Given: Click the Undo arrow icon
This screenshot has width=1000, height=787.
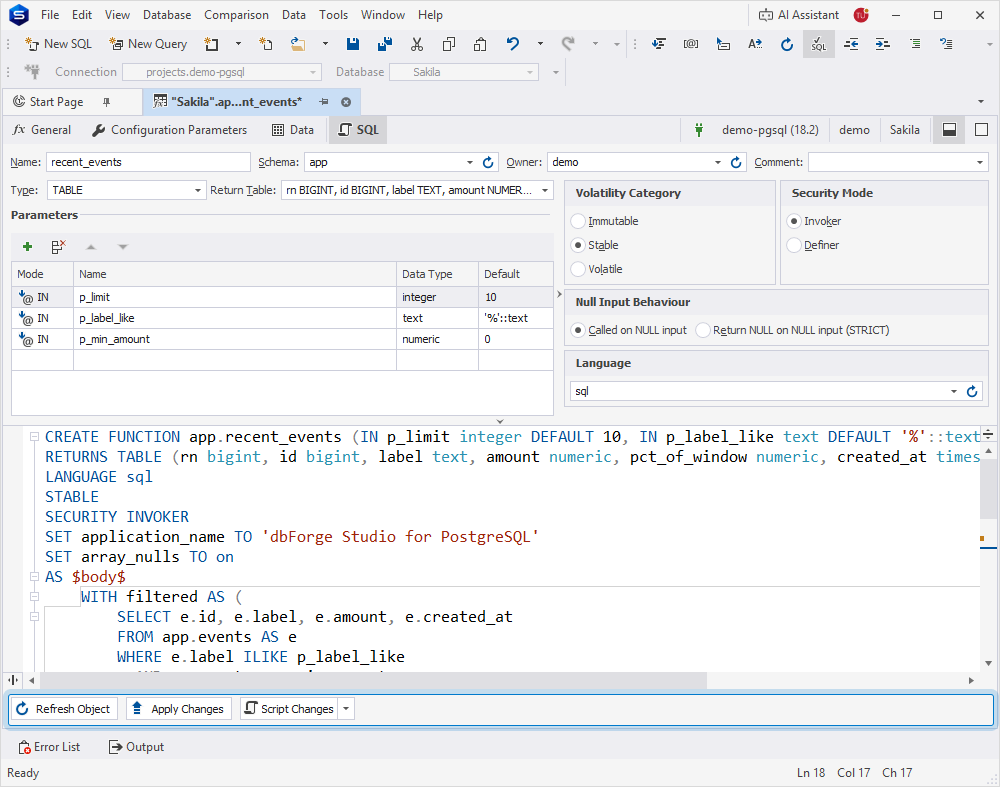Looking at the screenshot, I should click(x=513, y=44).
